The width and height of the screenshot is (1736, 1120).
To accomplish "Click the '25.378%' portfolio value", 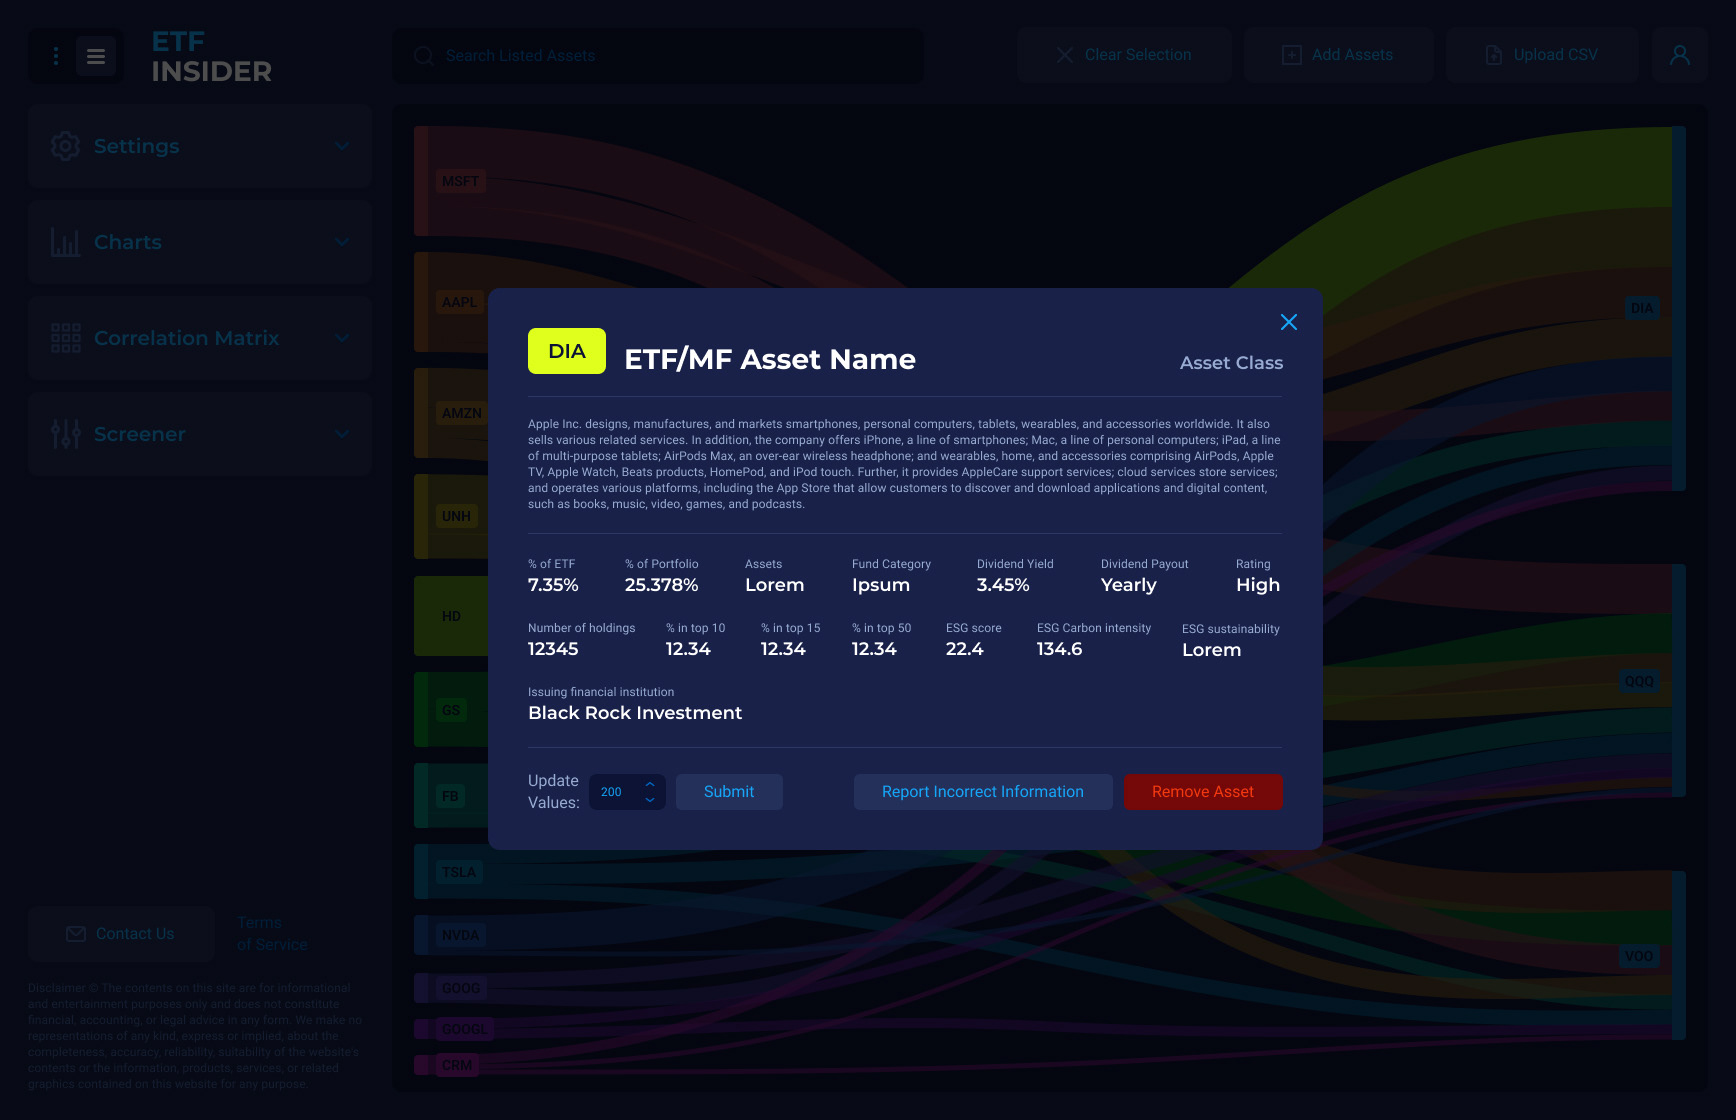I will click(661, 585).
